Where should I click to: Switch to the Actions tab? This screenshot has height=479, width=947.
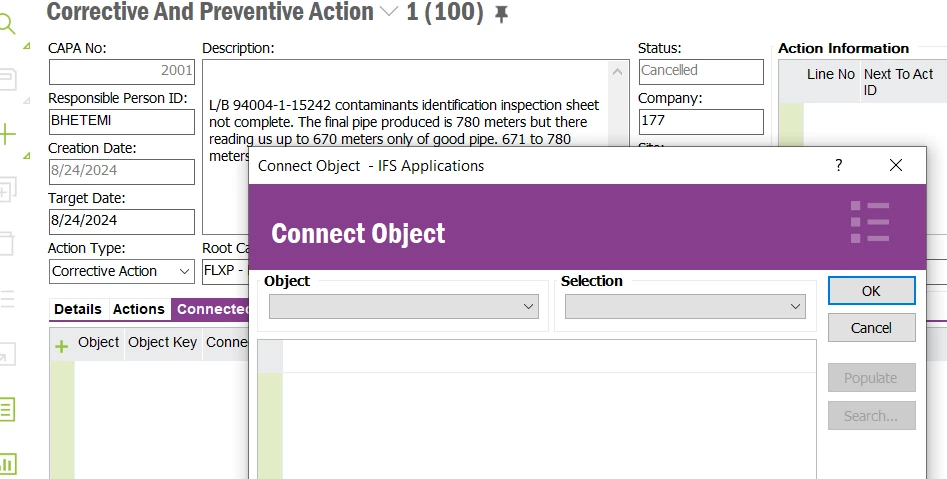pyautogui.click(x=138, y=309)
